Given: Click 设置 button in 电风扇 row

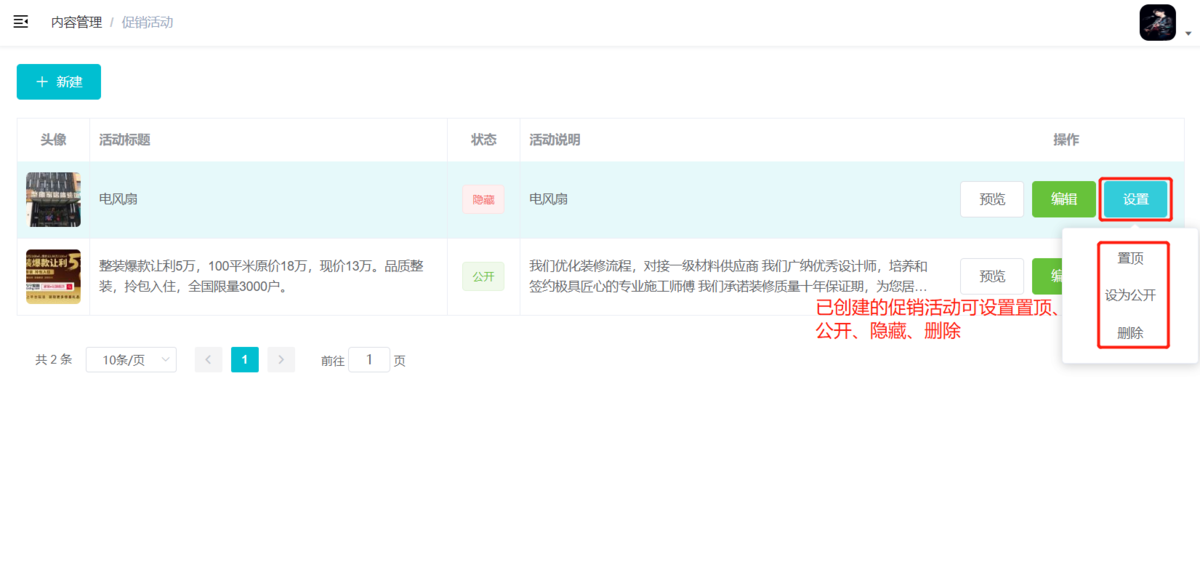Looking at the screenshot, I should [x=1136, y=199].
